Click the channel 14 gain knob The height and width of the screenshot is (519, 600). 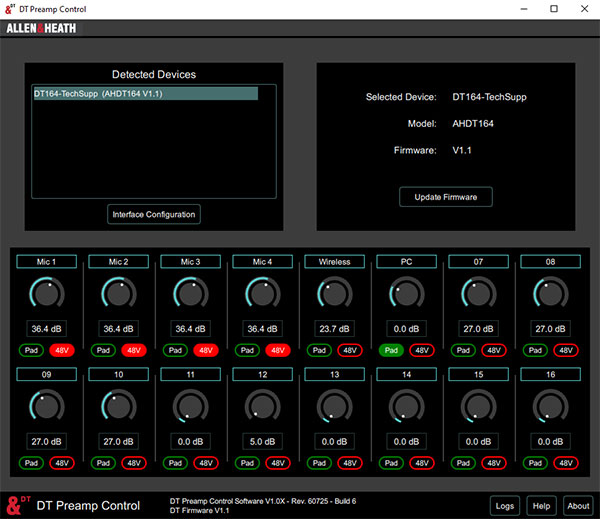[x=406, y=407]
